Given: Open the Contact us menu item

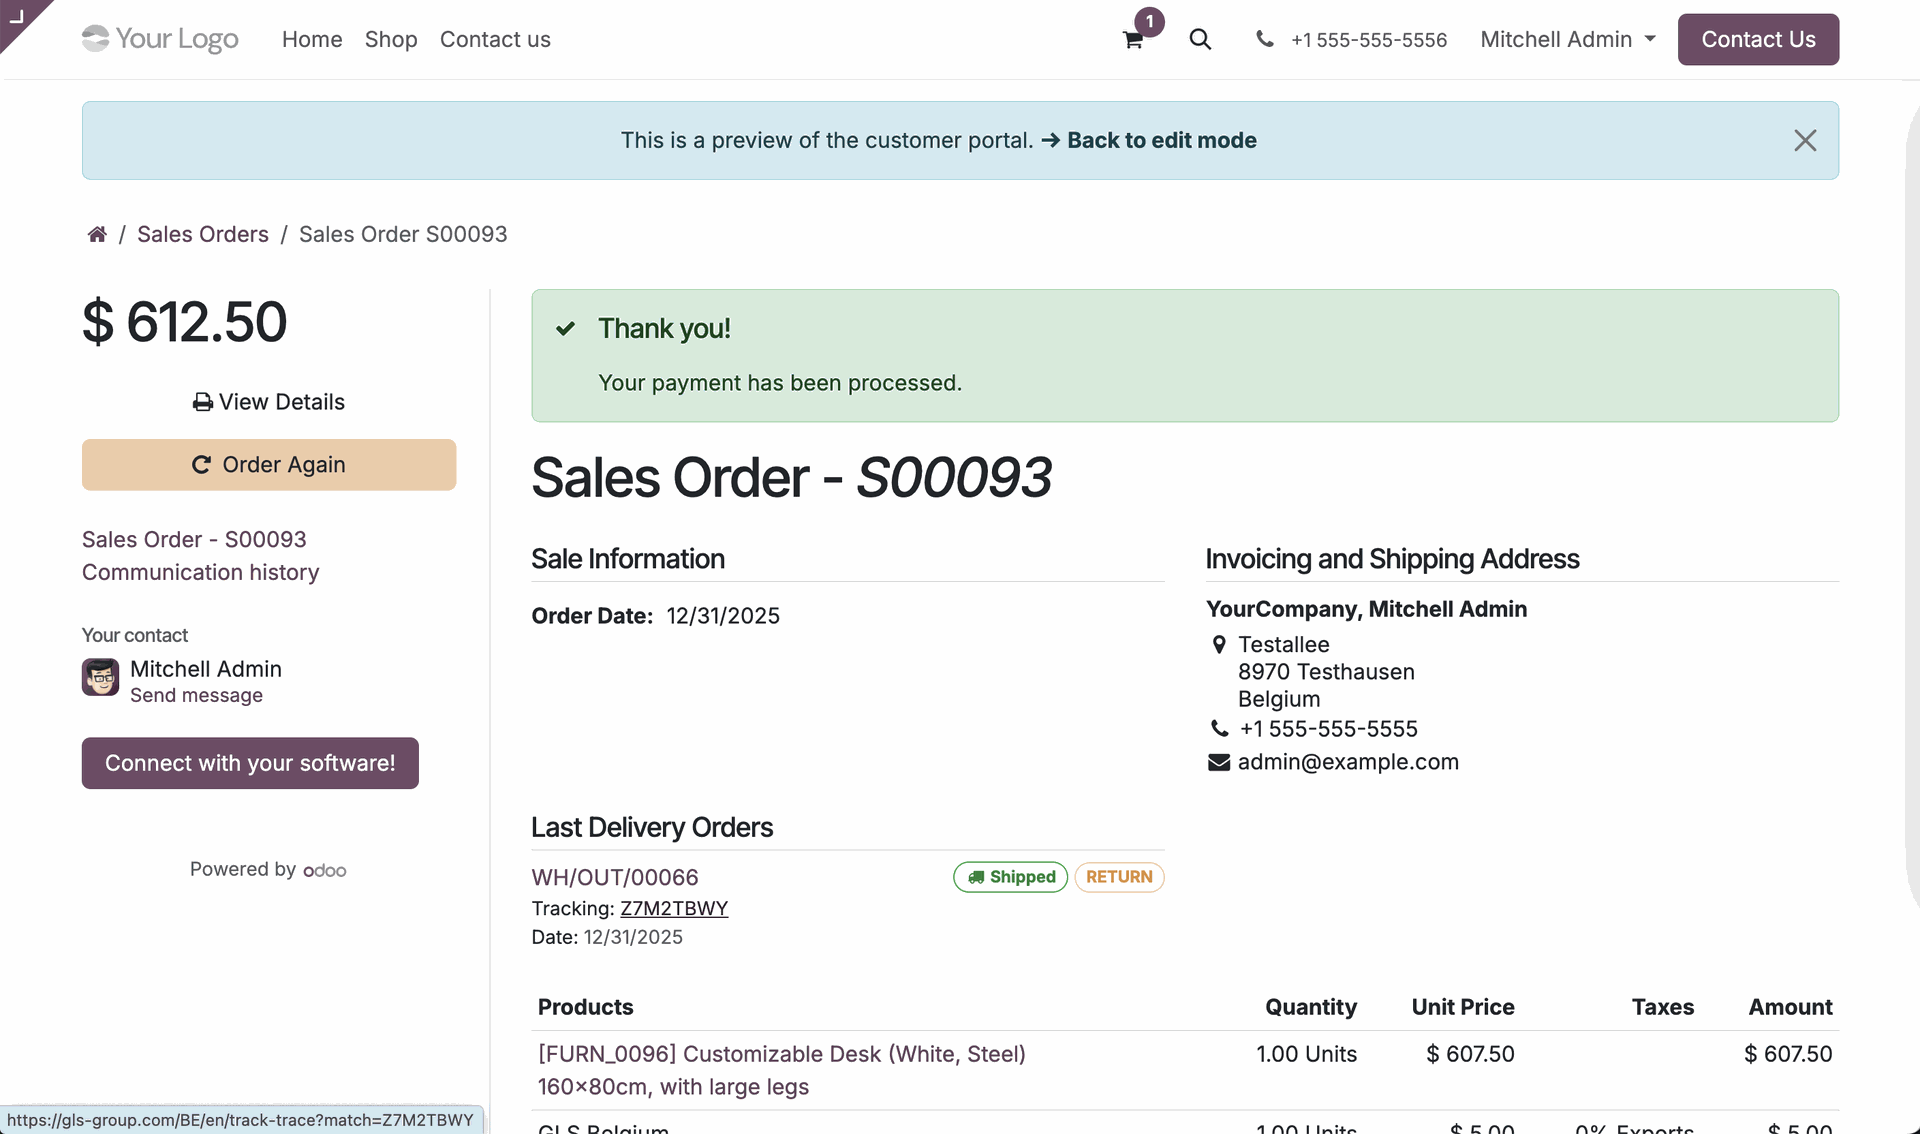Looking at the screenshot, I should point(495,39).
